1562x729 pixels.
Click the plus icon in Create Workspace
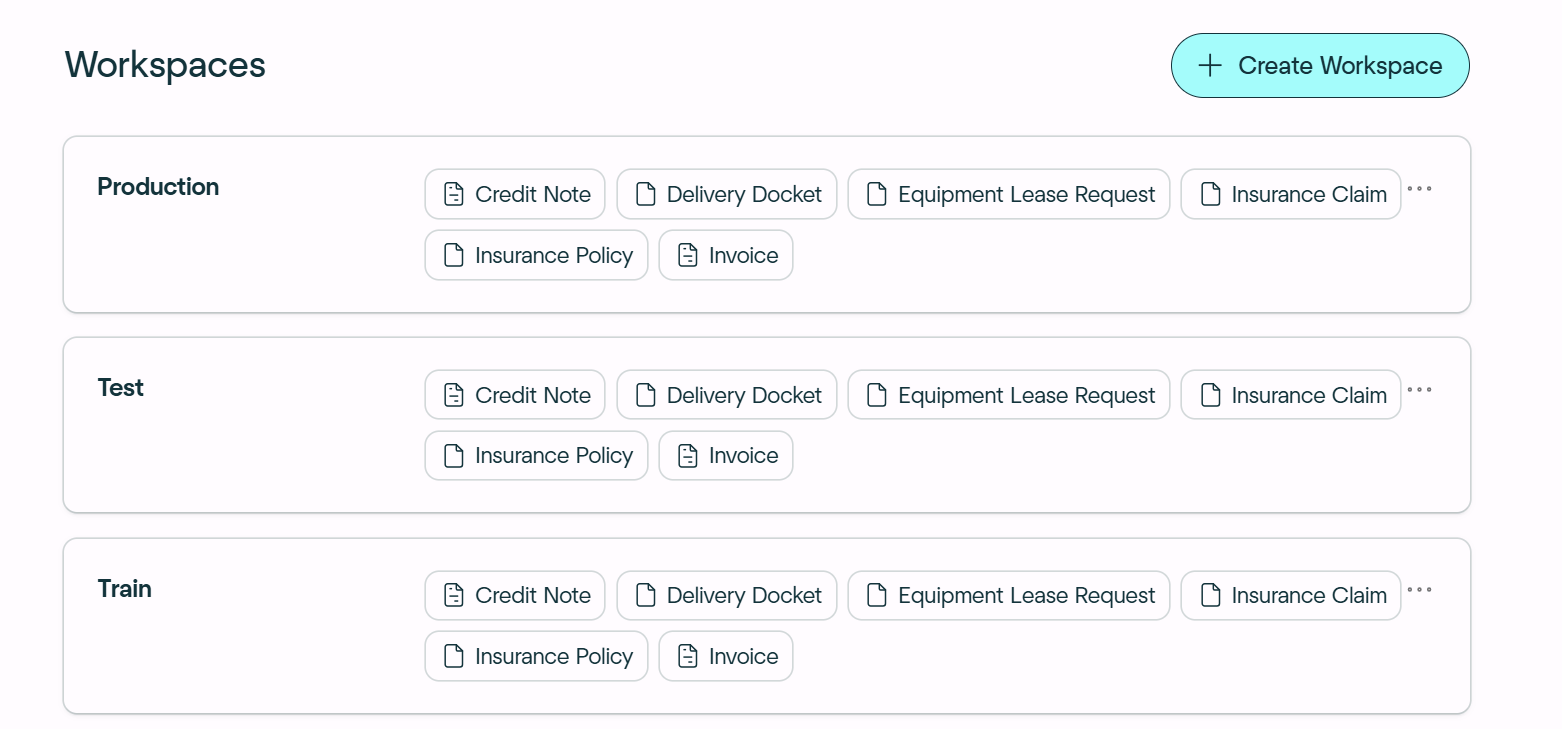1210,66
